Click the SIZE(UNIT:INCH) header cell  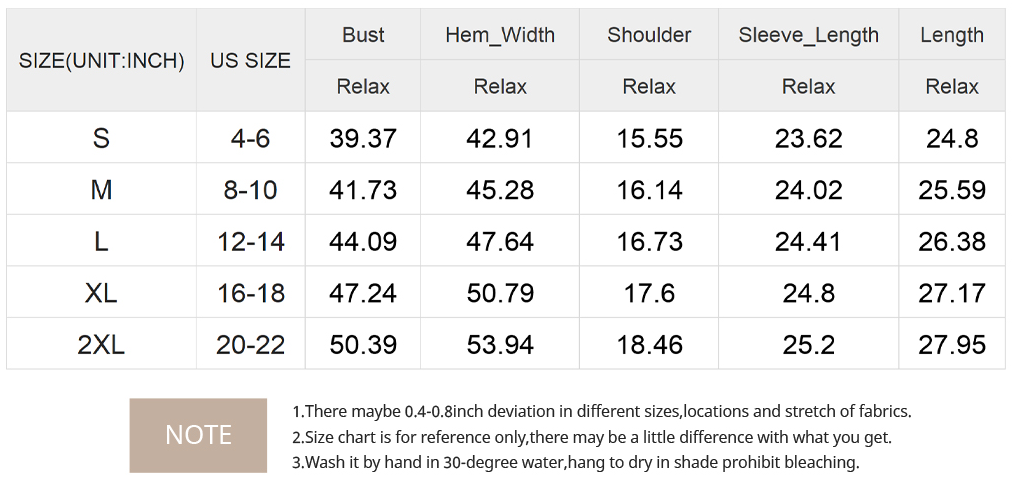click(x=102, y=60)
